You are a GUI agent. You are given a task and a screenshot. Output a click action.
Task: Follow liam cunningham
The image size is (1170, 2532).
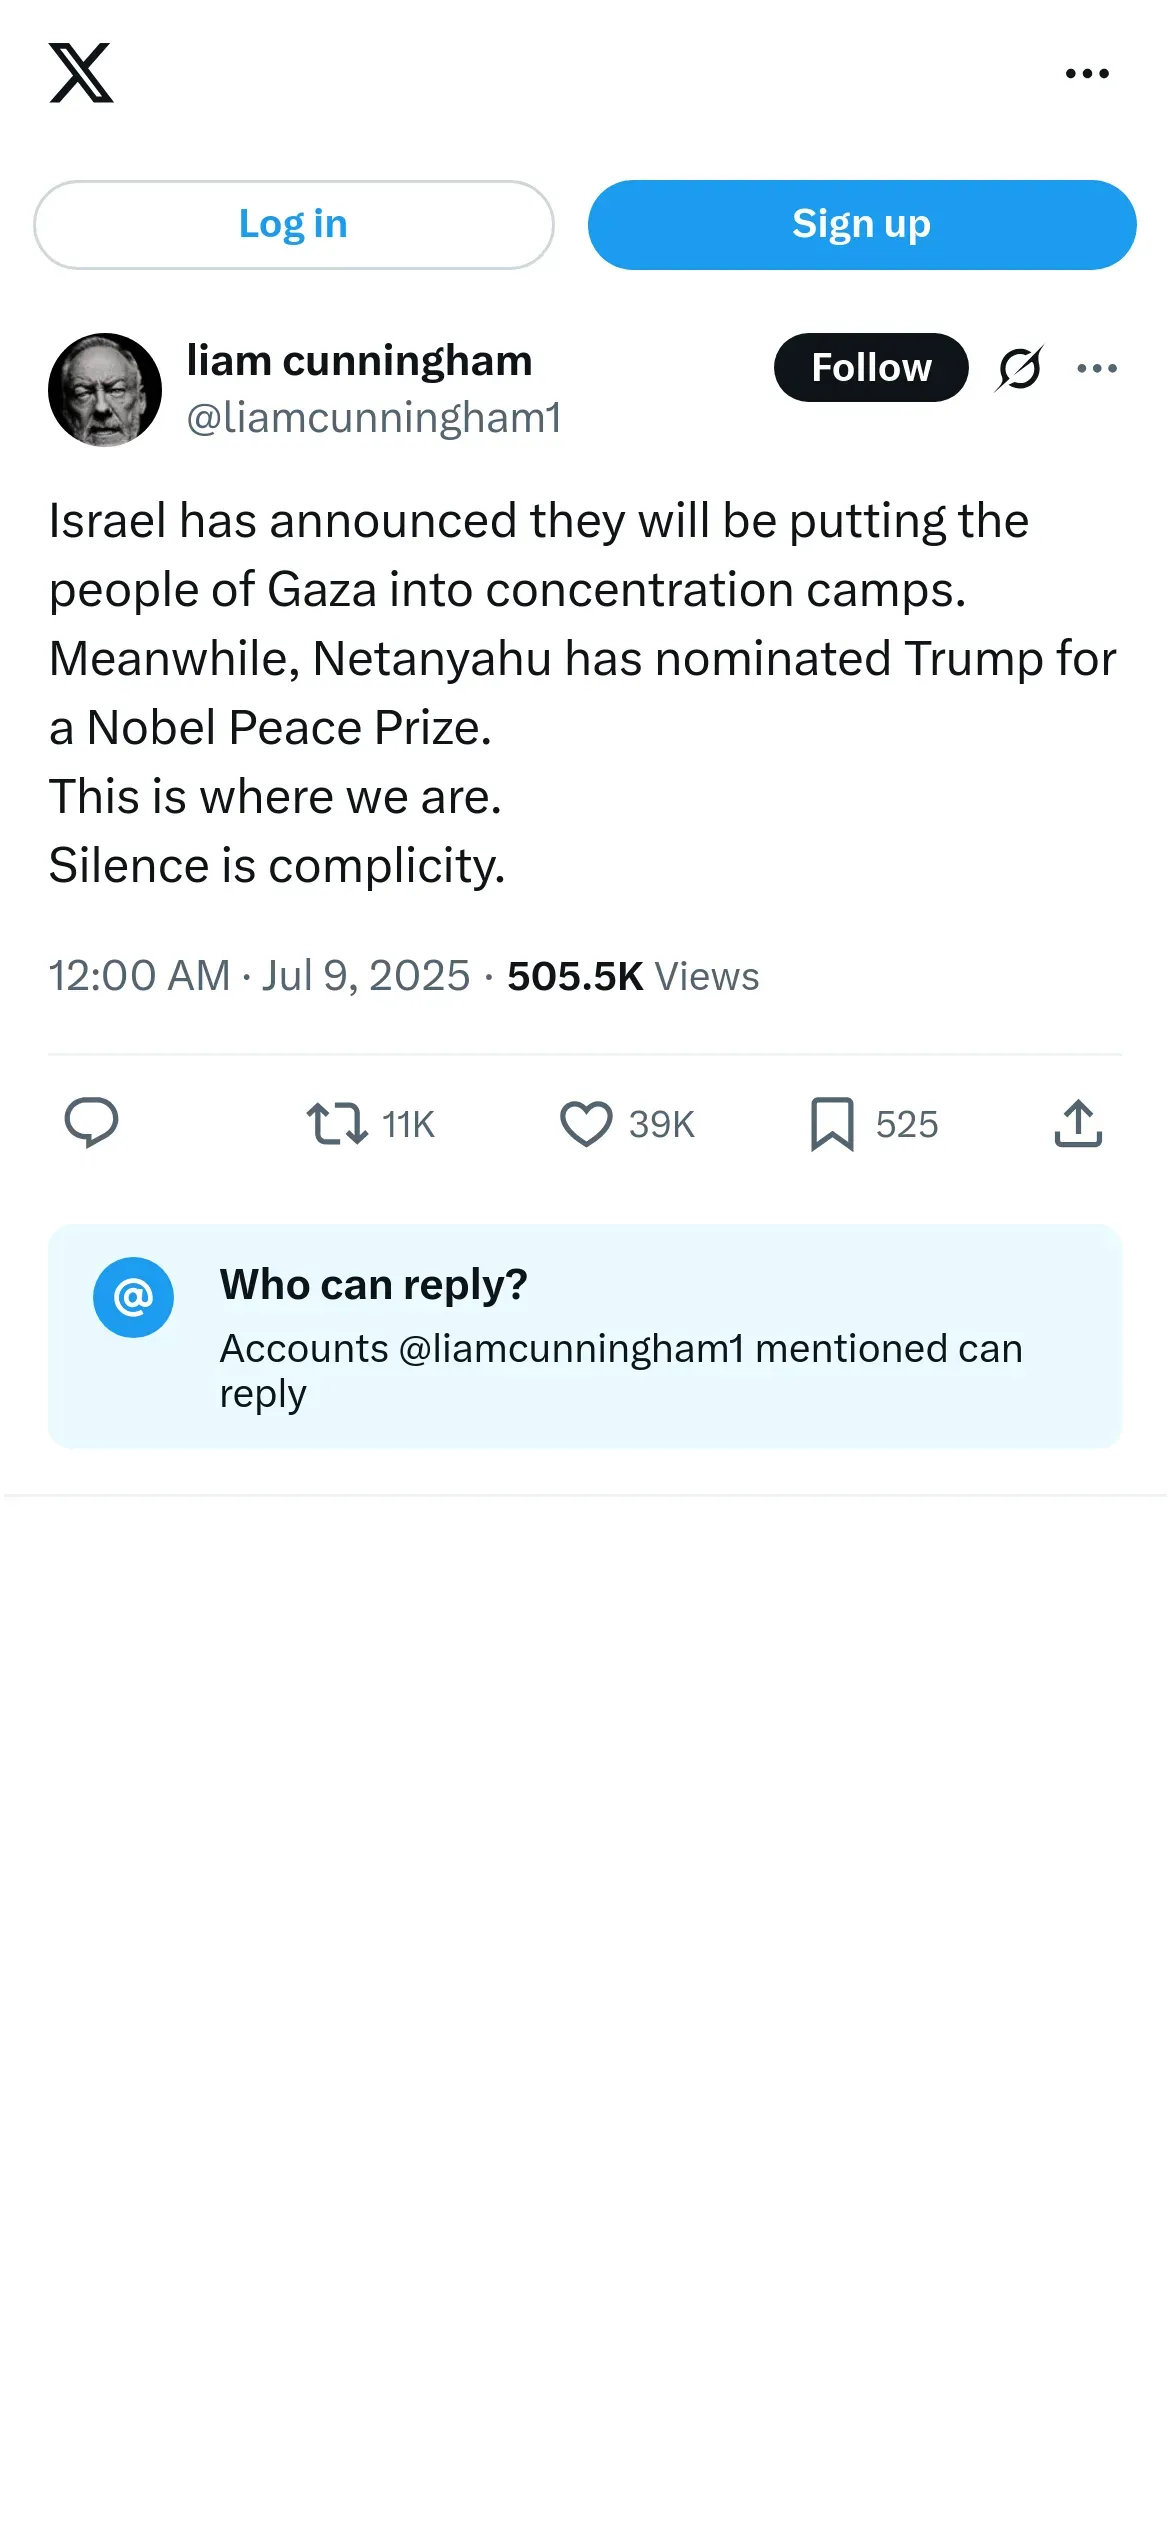pos(870,368)
